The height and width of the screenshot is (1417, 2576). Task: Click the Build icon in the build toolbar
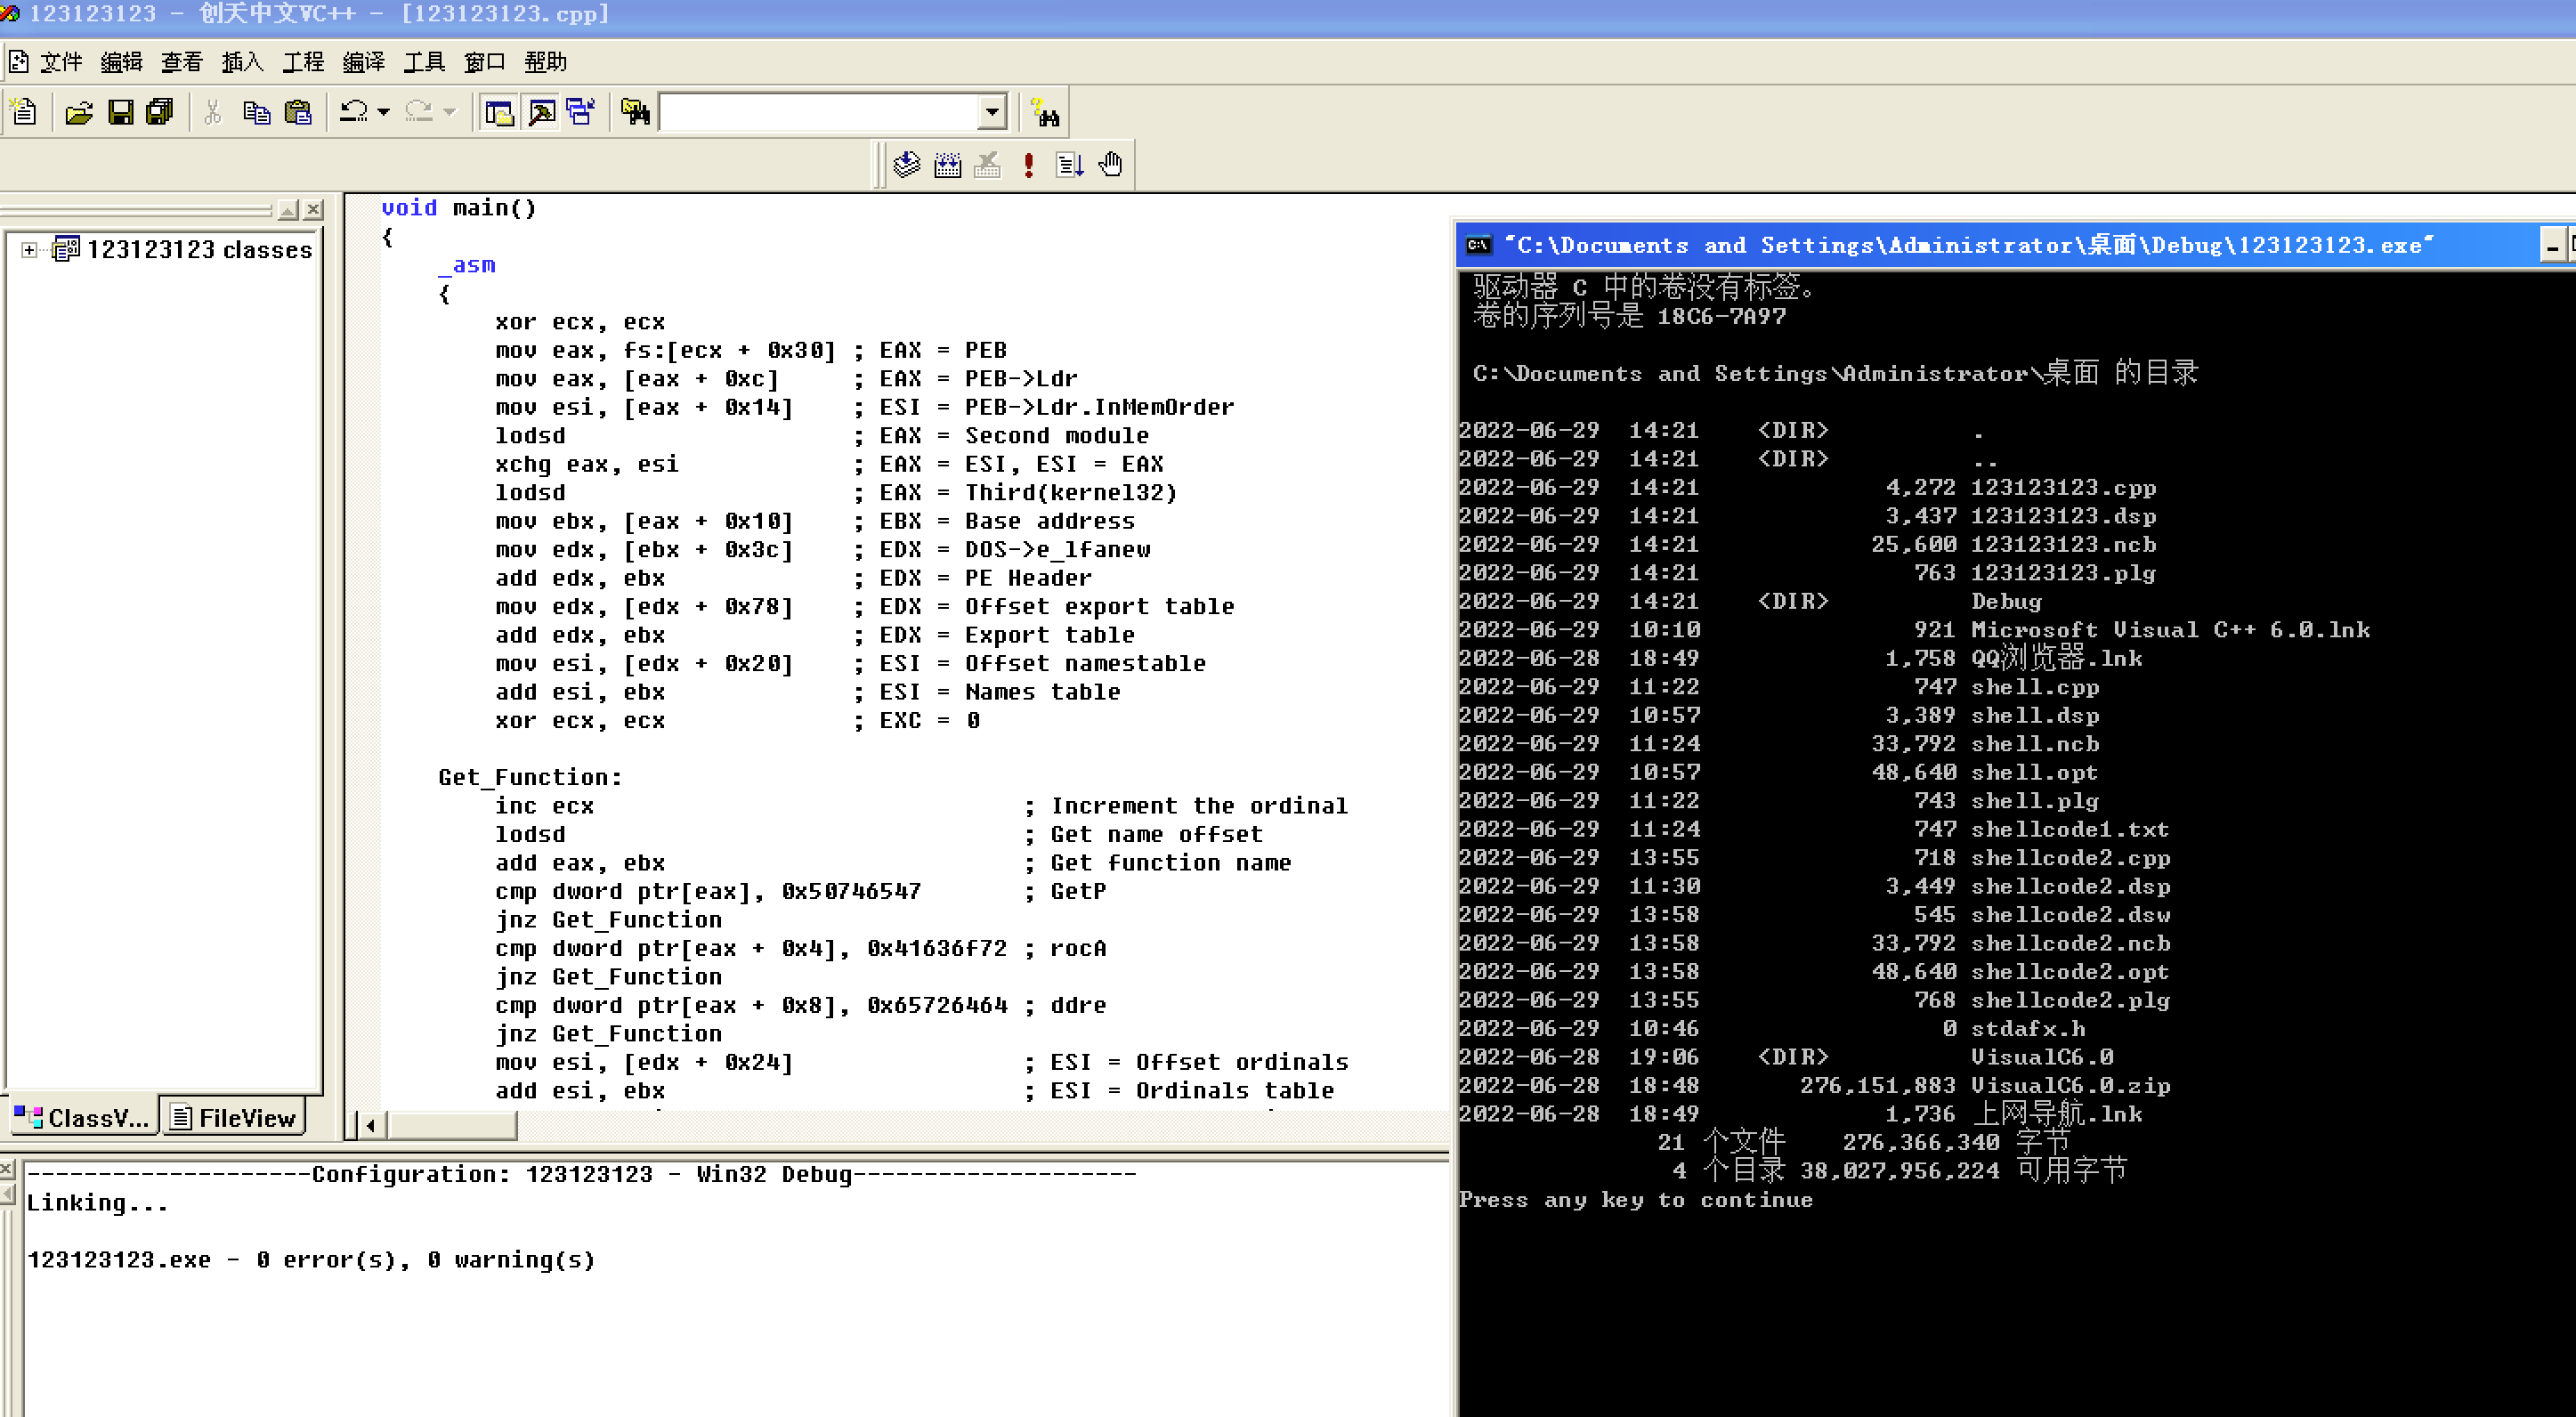[x=947, y=165]
